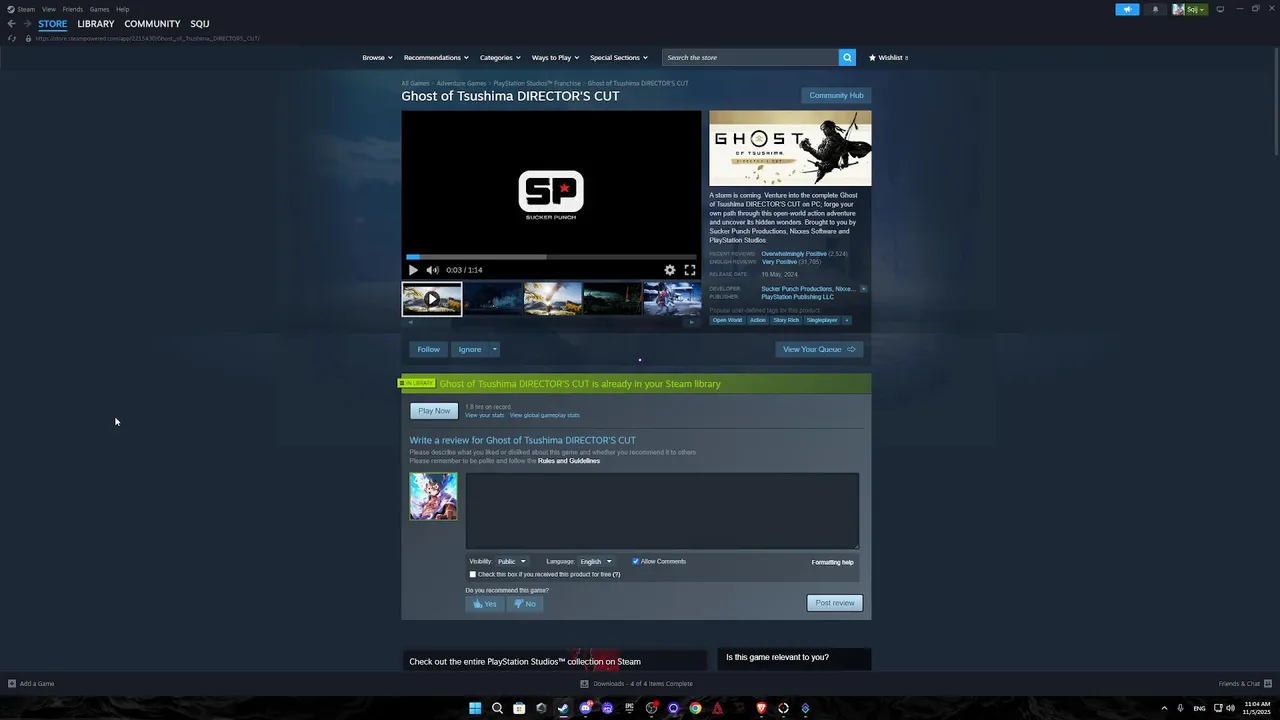Click the store search magnifier button
Screen dimensions: 1280x720
point(847,57)
